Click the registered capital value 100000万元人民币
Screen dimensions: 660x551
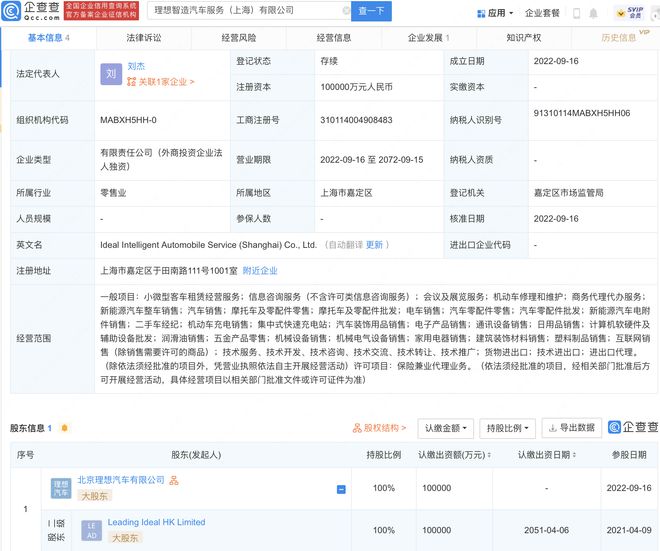(x=357, y=87)
